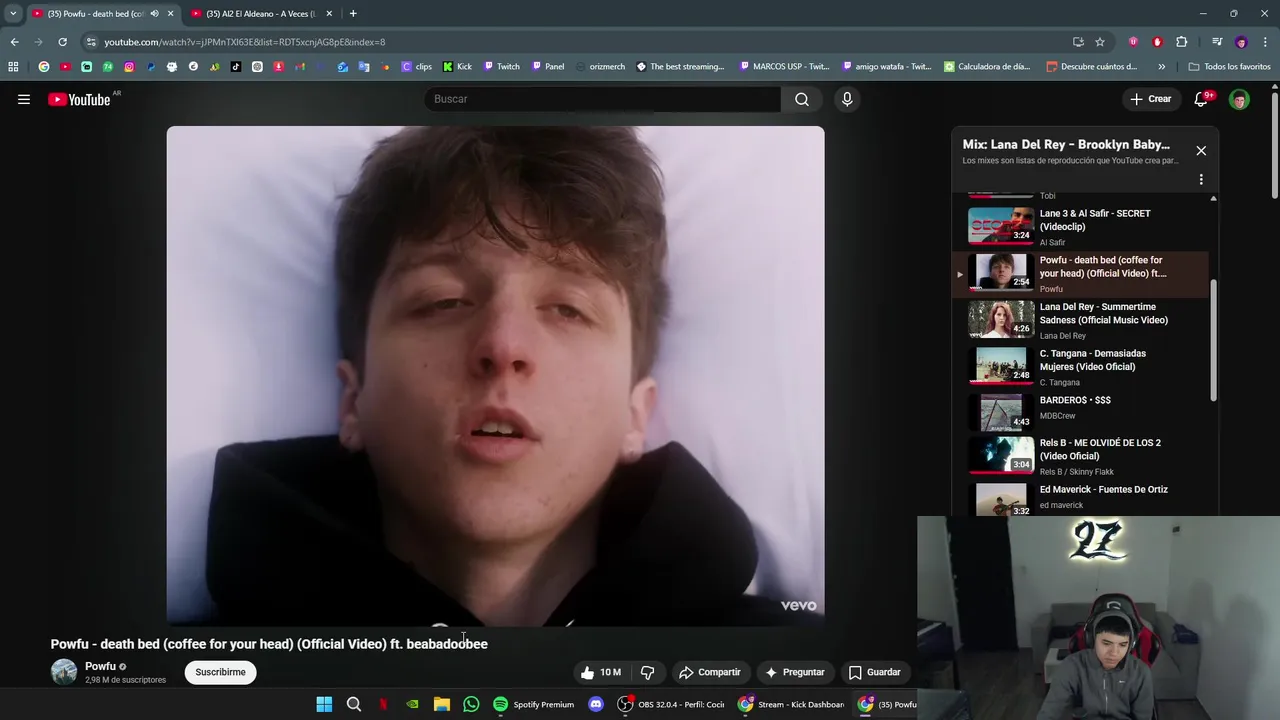Click Powfu channel name link

(100, 666)
